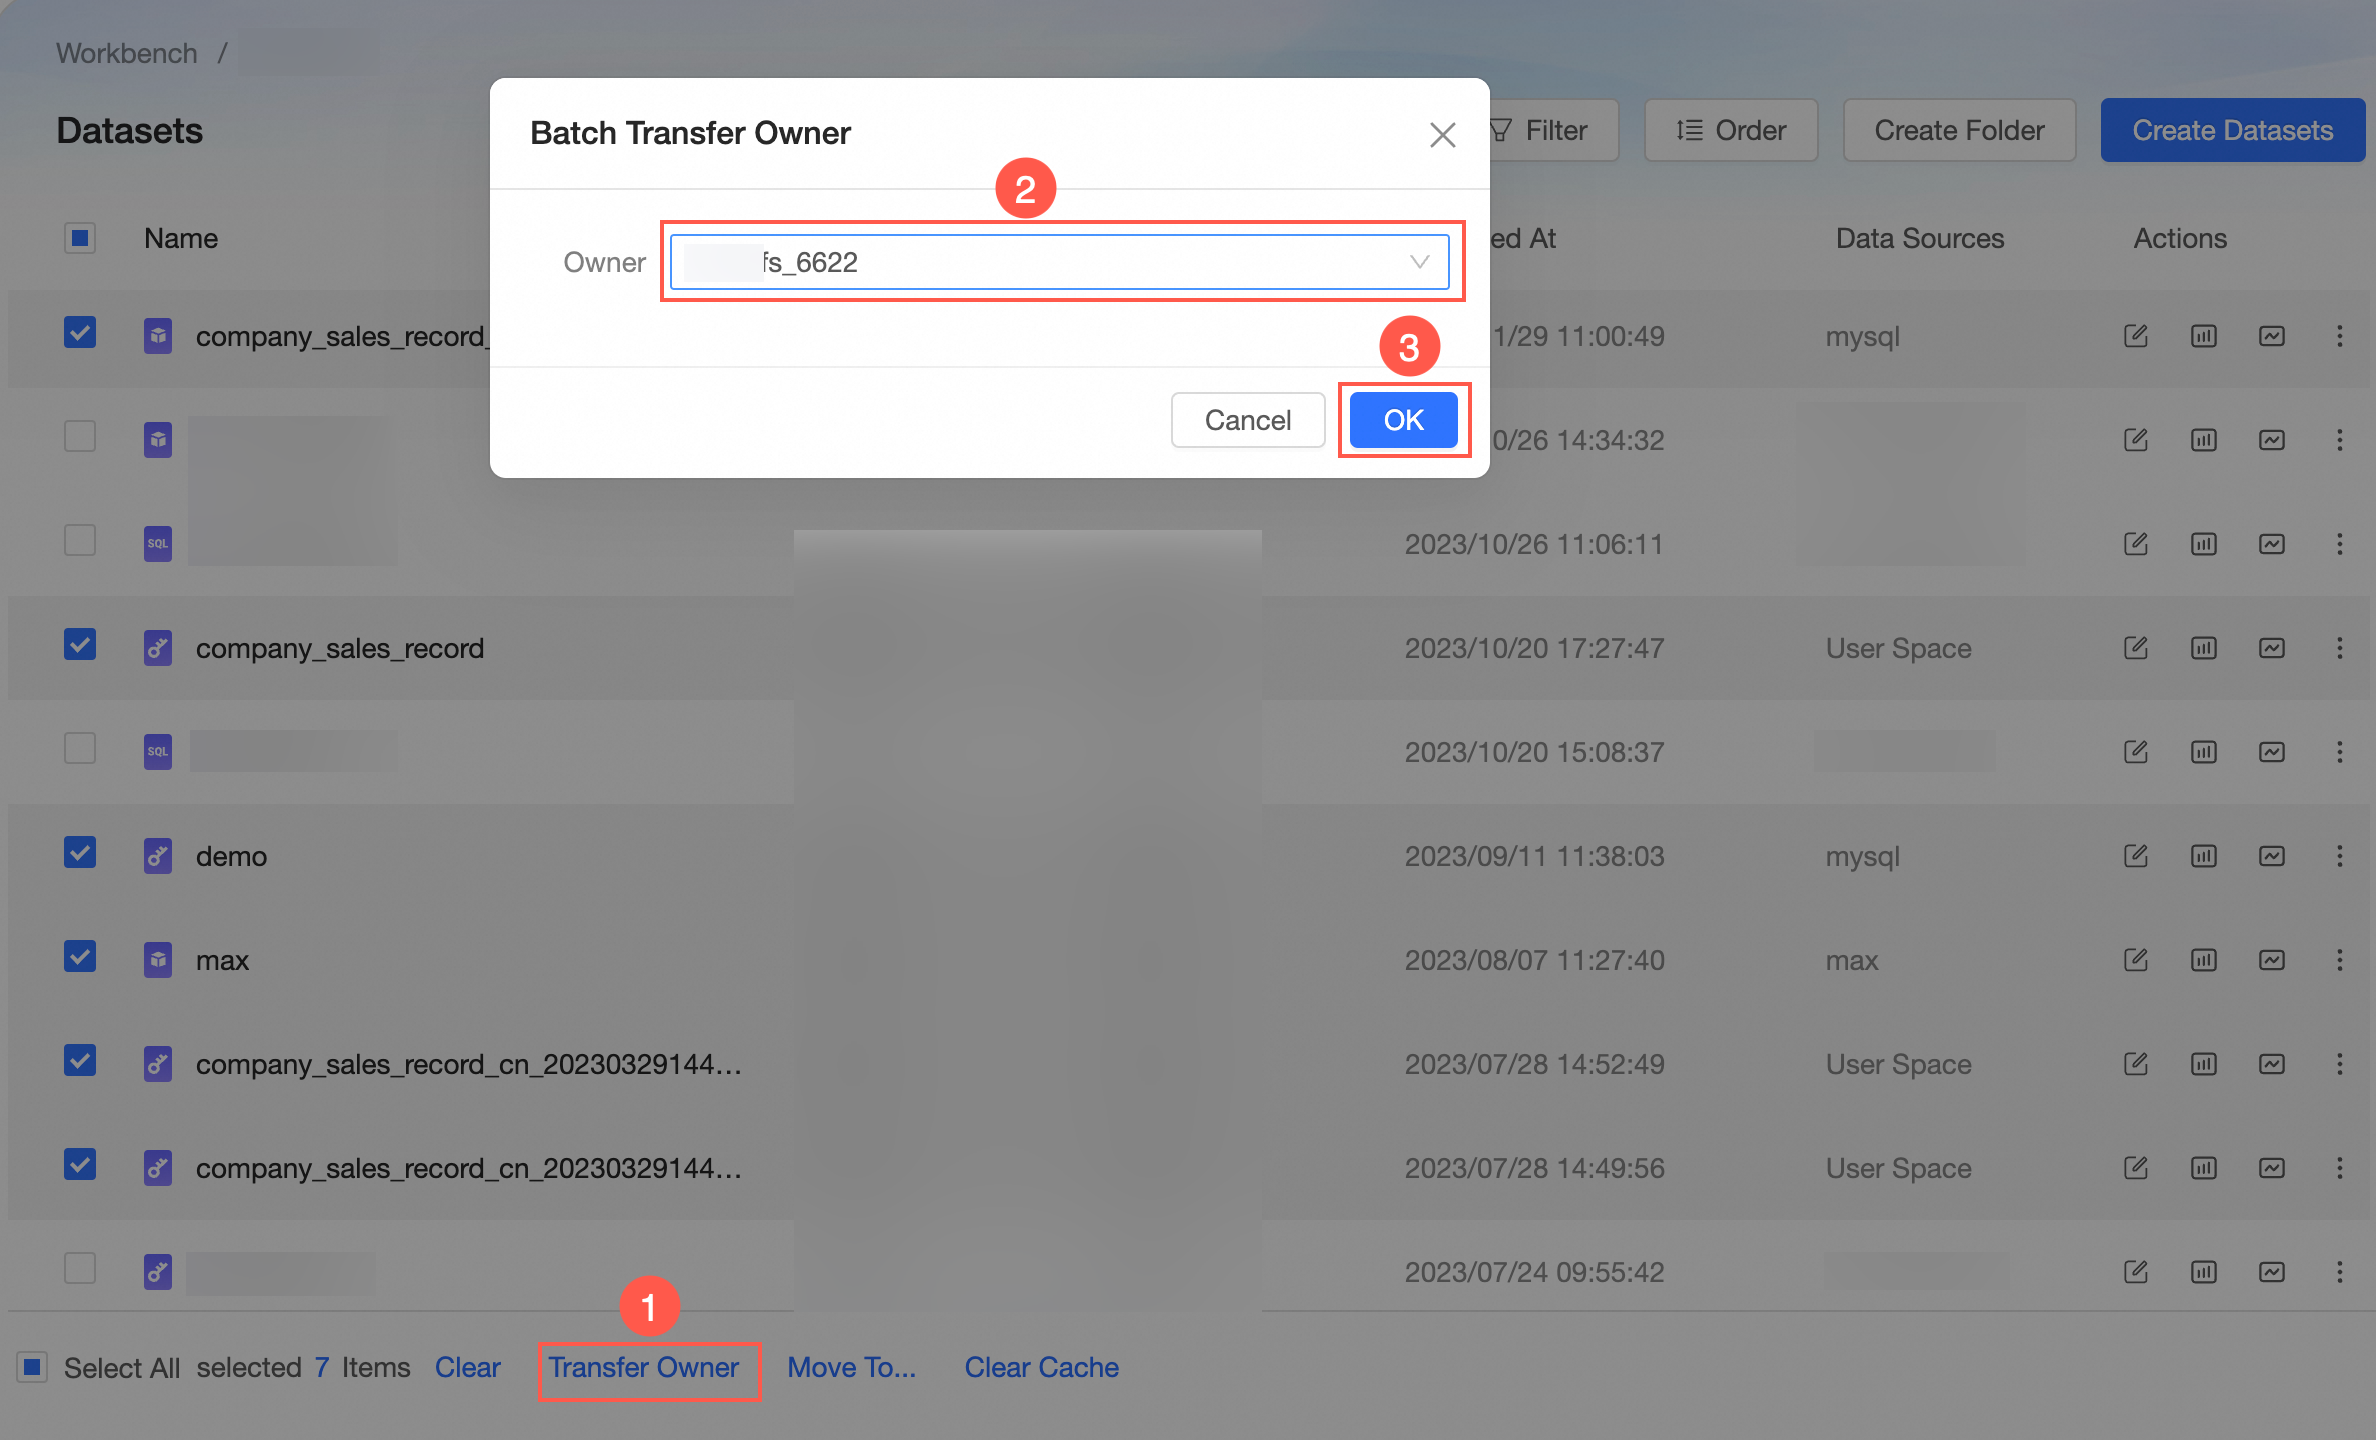
Task: Click the Clear Cache link
Action: click(x=1041, y=1367)
